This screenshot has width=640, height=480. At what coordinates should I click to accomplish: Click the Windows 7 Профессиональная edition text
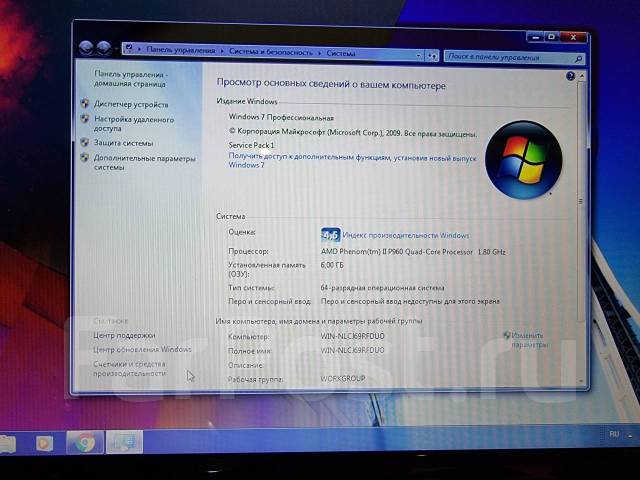[281, 118]
